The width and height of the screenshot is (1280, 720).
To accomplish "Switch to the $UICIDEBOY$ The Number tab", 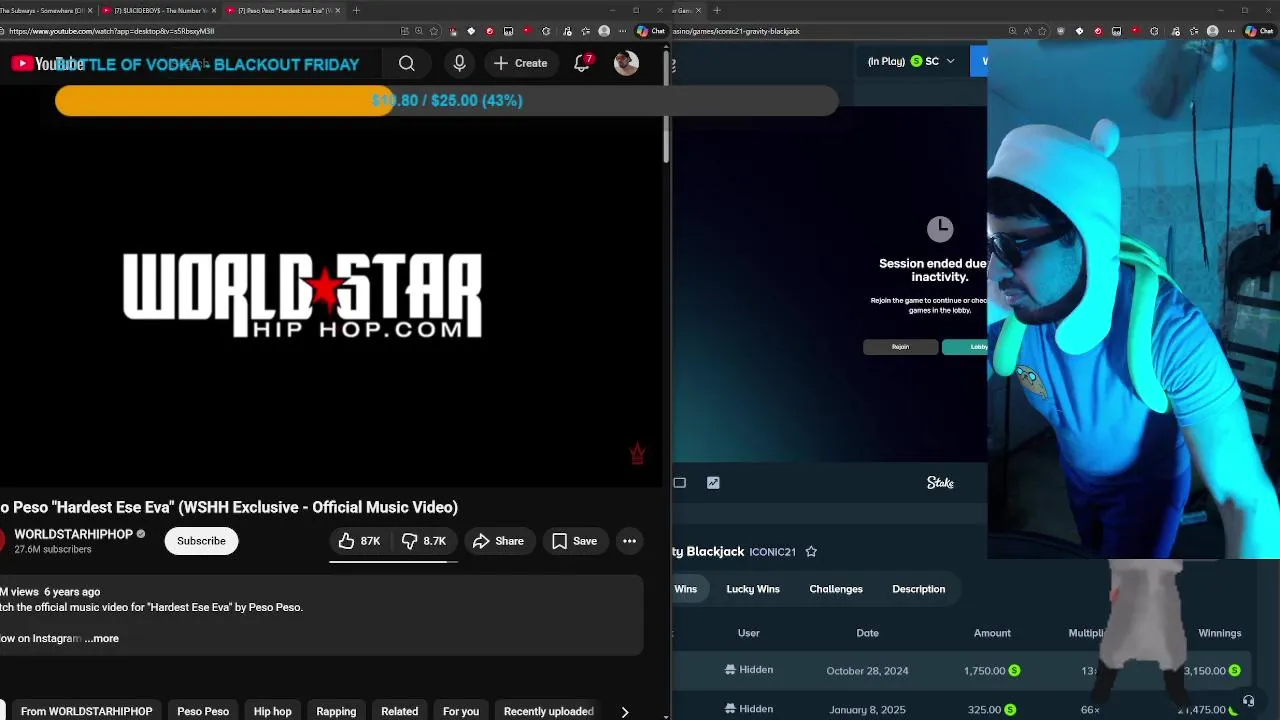I will tap(158, 10).
